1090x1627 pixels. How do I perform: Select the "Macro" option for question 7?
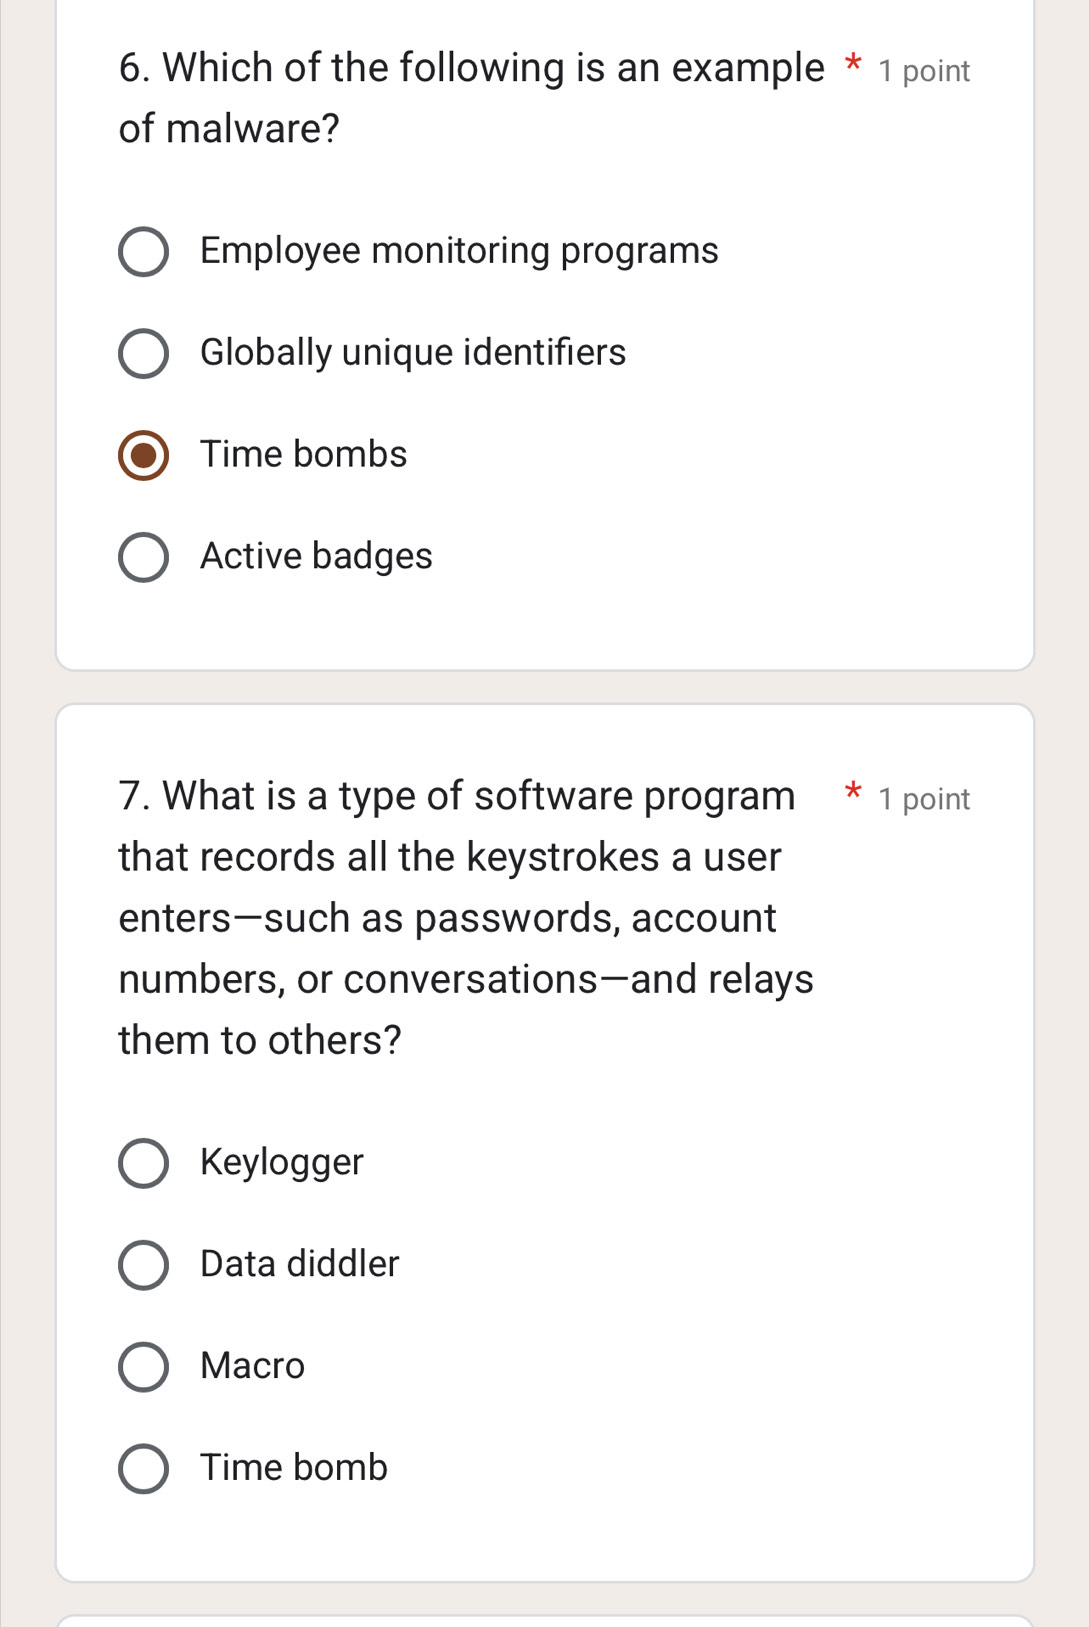coord(143,1367)
